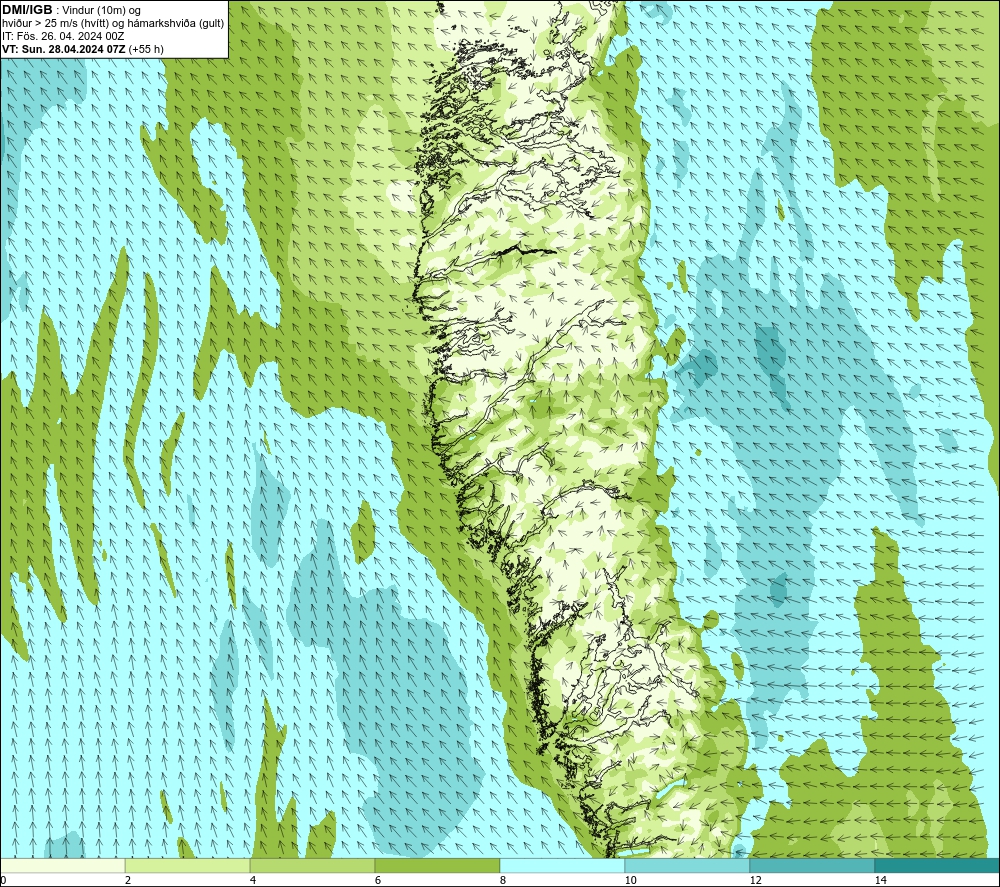This screenshot has width=1000, height=887.
Task: Click the '12' label on the color scale
Action: [755, 881]
